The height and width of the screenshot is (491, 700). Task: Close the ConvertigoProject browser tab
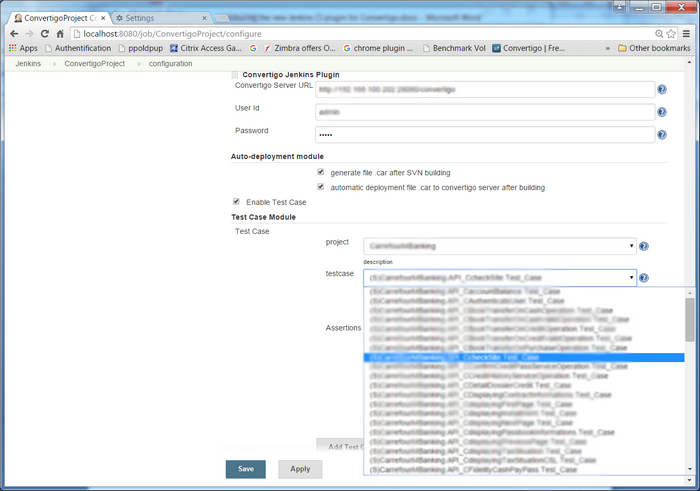pyautogui.click(x=103, y=18)
